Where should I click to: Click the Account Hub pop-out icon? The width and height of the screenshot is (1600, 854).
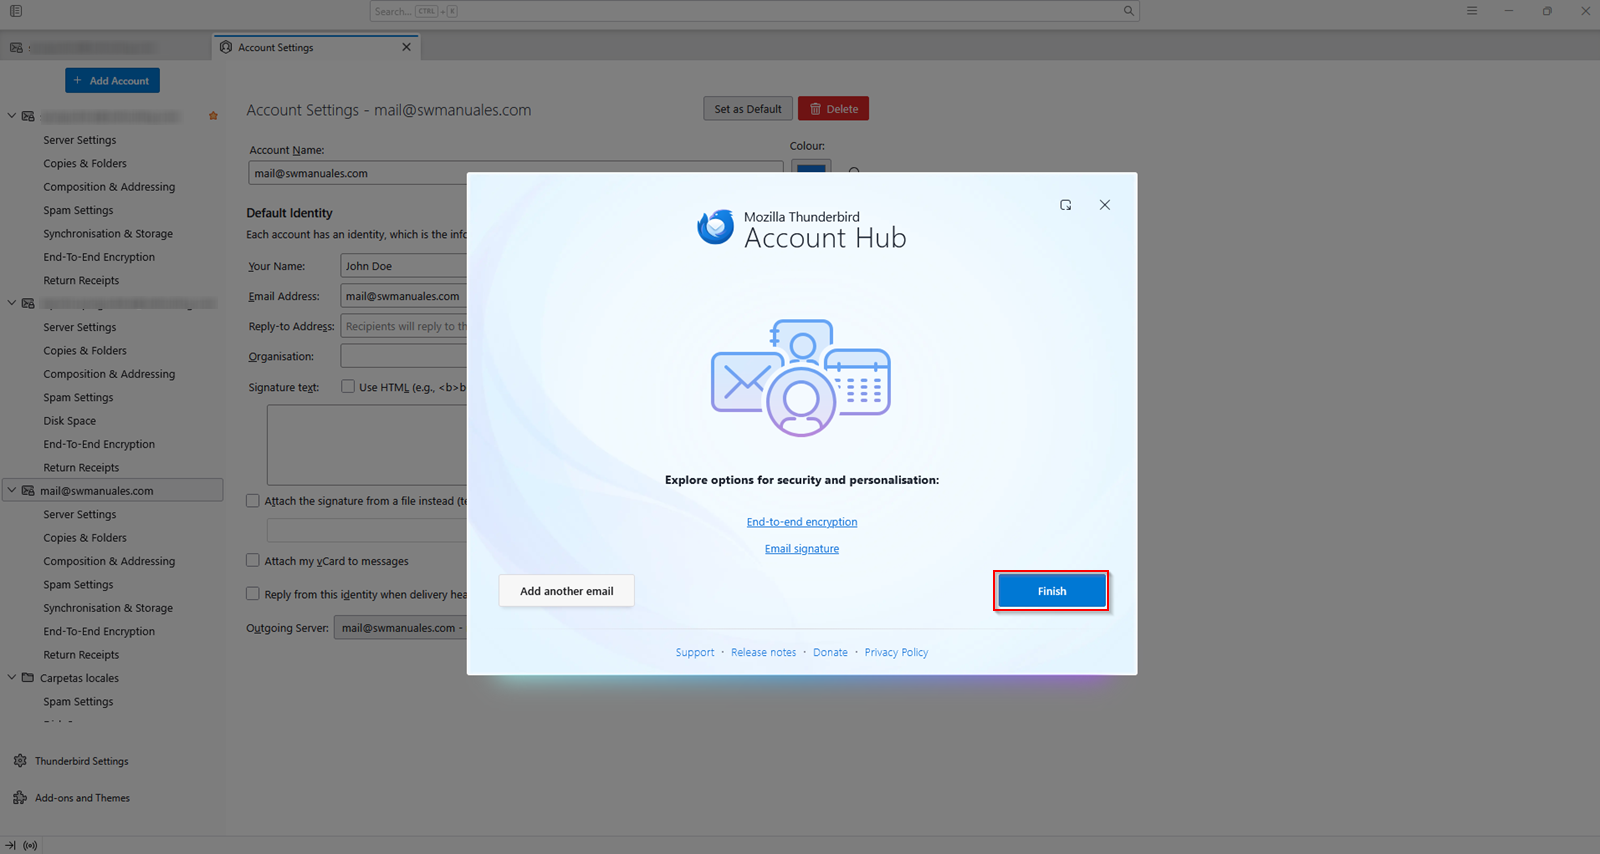coord(1066,205)
